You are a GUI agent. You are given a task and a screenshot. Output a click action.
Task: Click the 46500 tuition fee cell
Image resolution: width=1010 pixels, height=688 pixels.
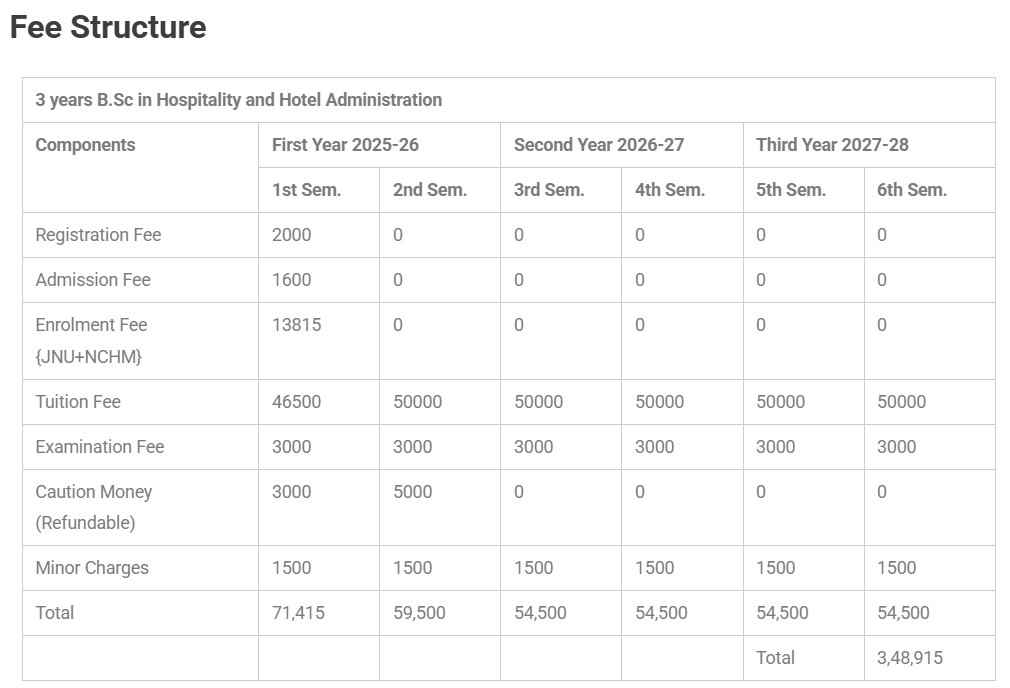(x=296, y=402)
